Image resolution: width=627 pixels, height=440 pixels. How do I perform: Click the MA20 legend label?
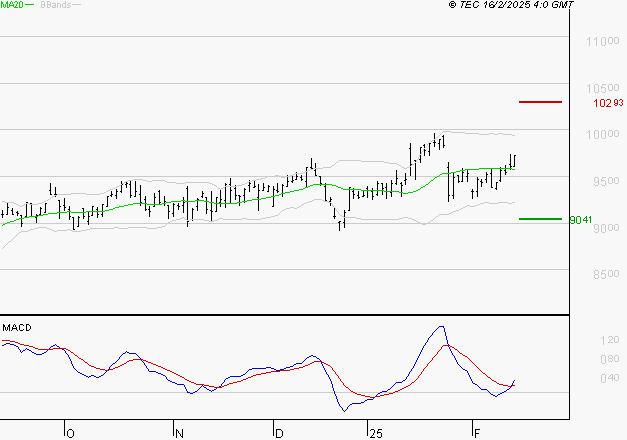(x=10, y=5)
